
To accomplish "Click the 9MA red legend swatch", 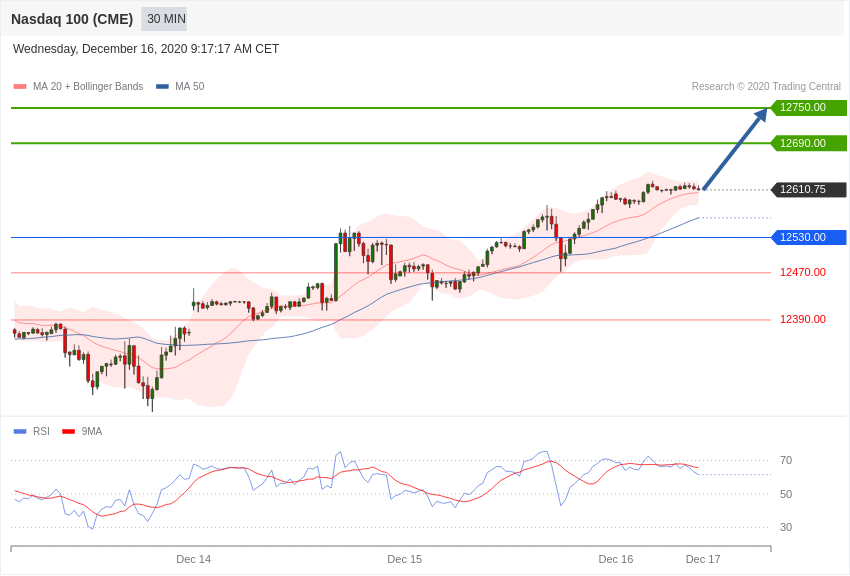I will click(68, 432).
